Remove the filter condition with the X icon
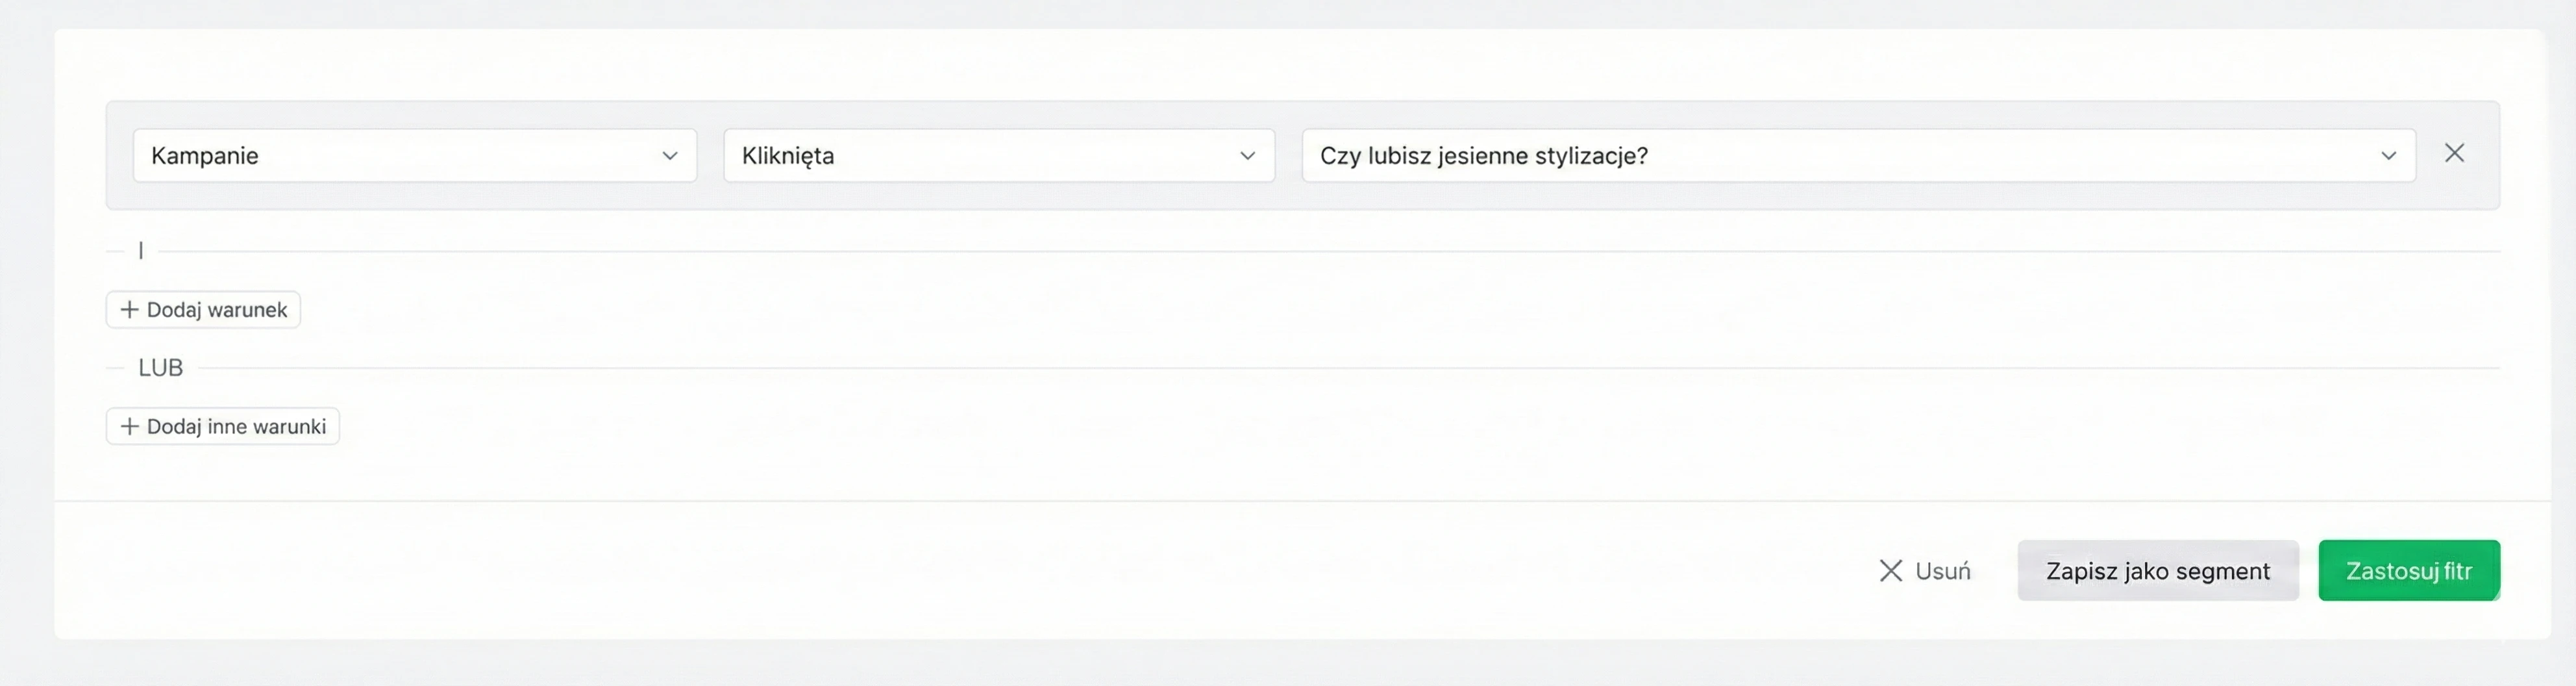Viewport: 2576px width, 686px height. 2455,153
